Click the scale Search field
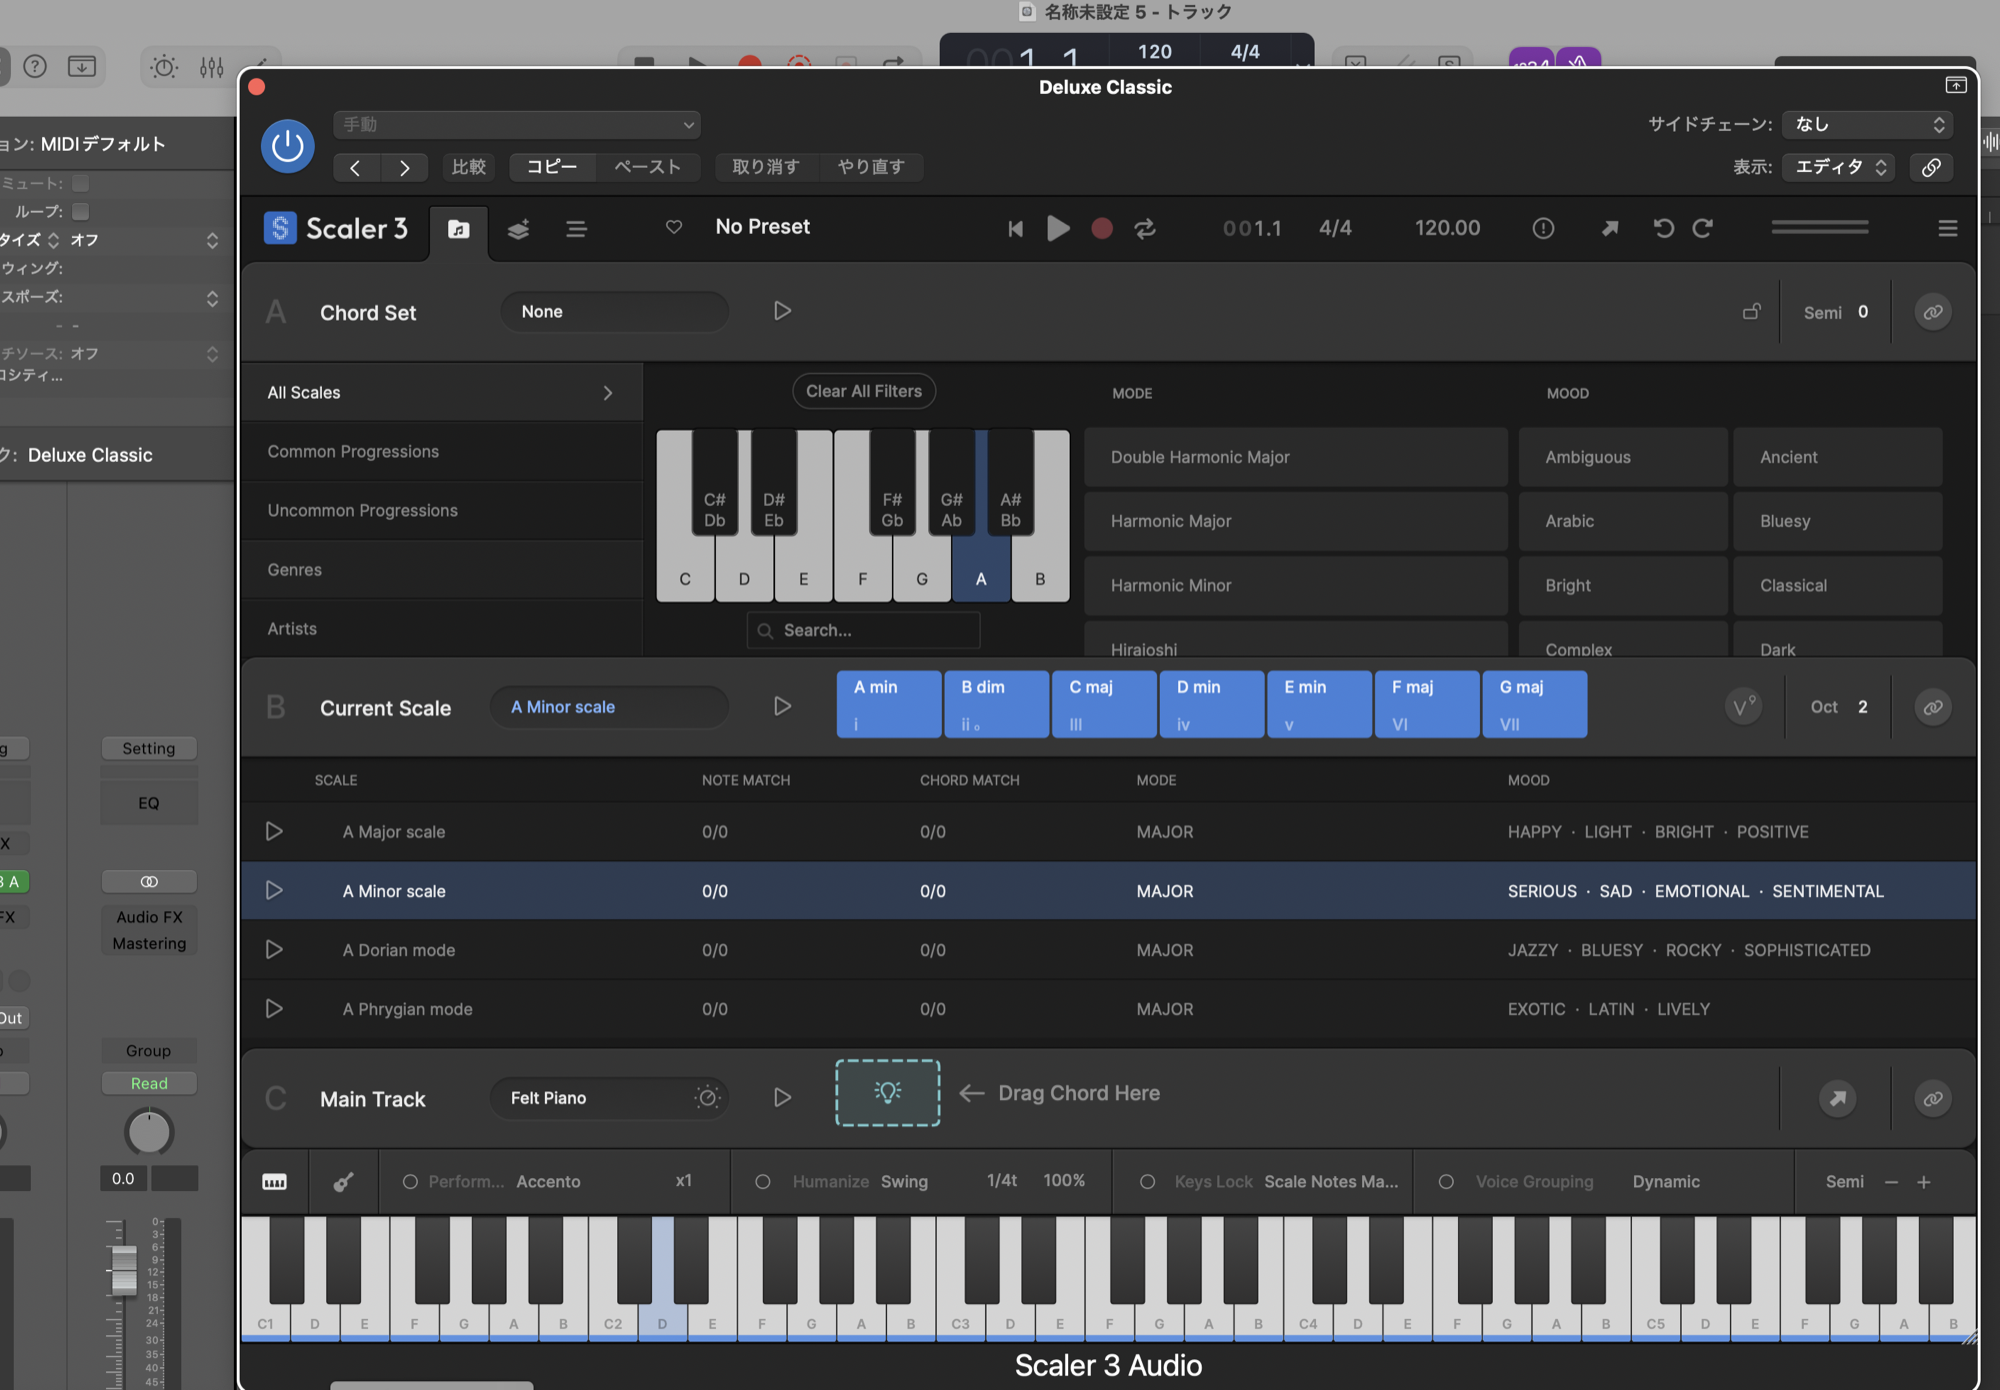Image resolution: width=2000 pixels, height=1390 pixels. pos(863,630)
